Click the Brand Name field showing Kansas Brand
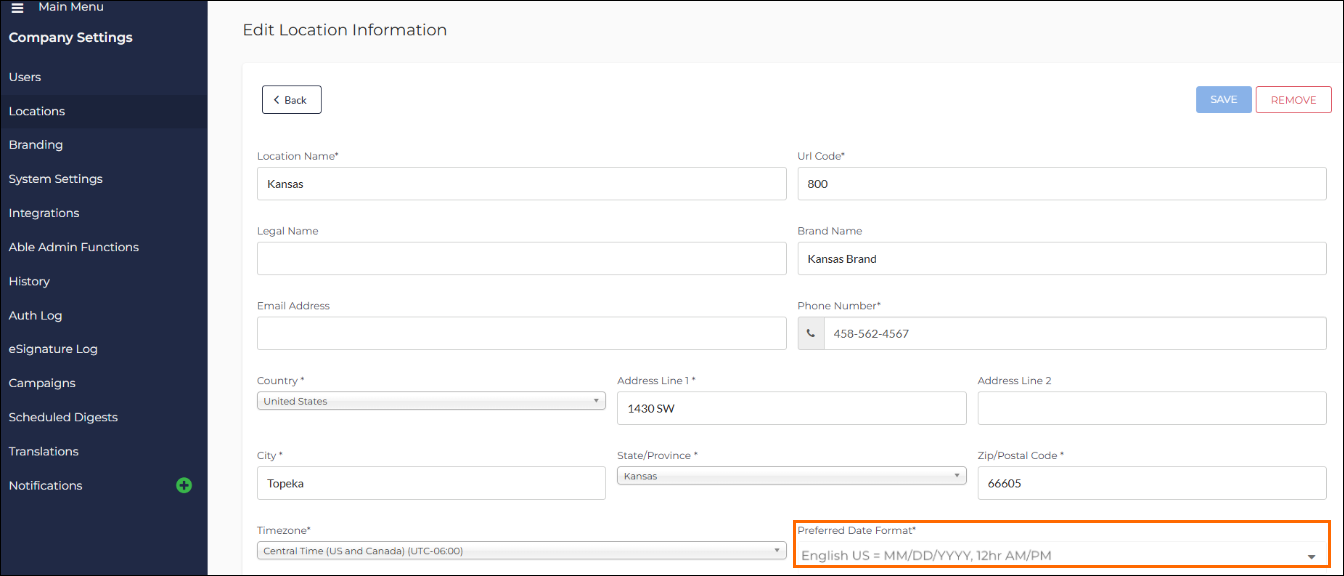This screenshot has width=1344, height=576. 1062,258
